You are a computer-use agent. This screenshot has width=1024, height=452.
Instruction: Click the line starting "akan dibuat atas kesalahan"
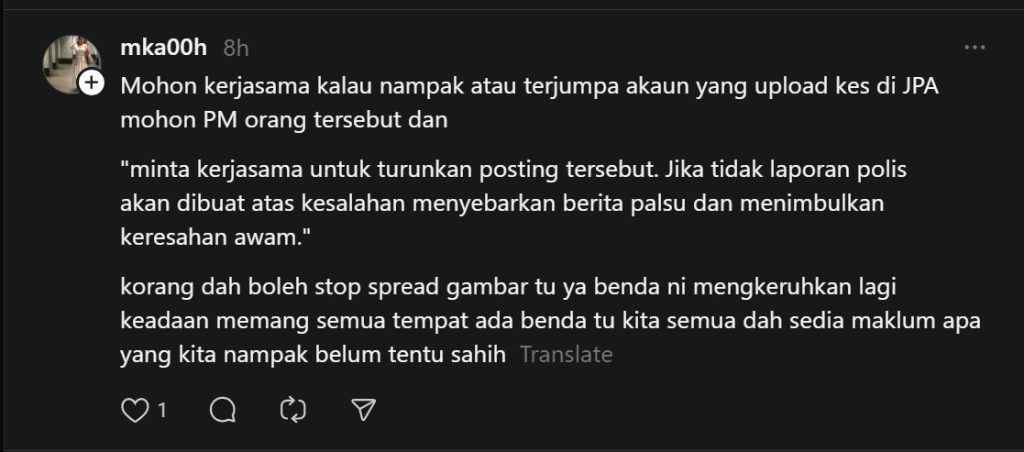502,204
